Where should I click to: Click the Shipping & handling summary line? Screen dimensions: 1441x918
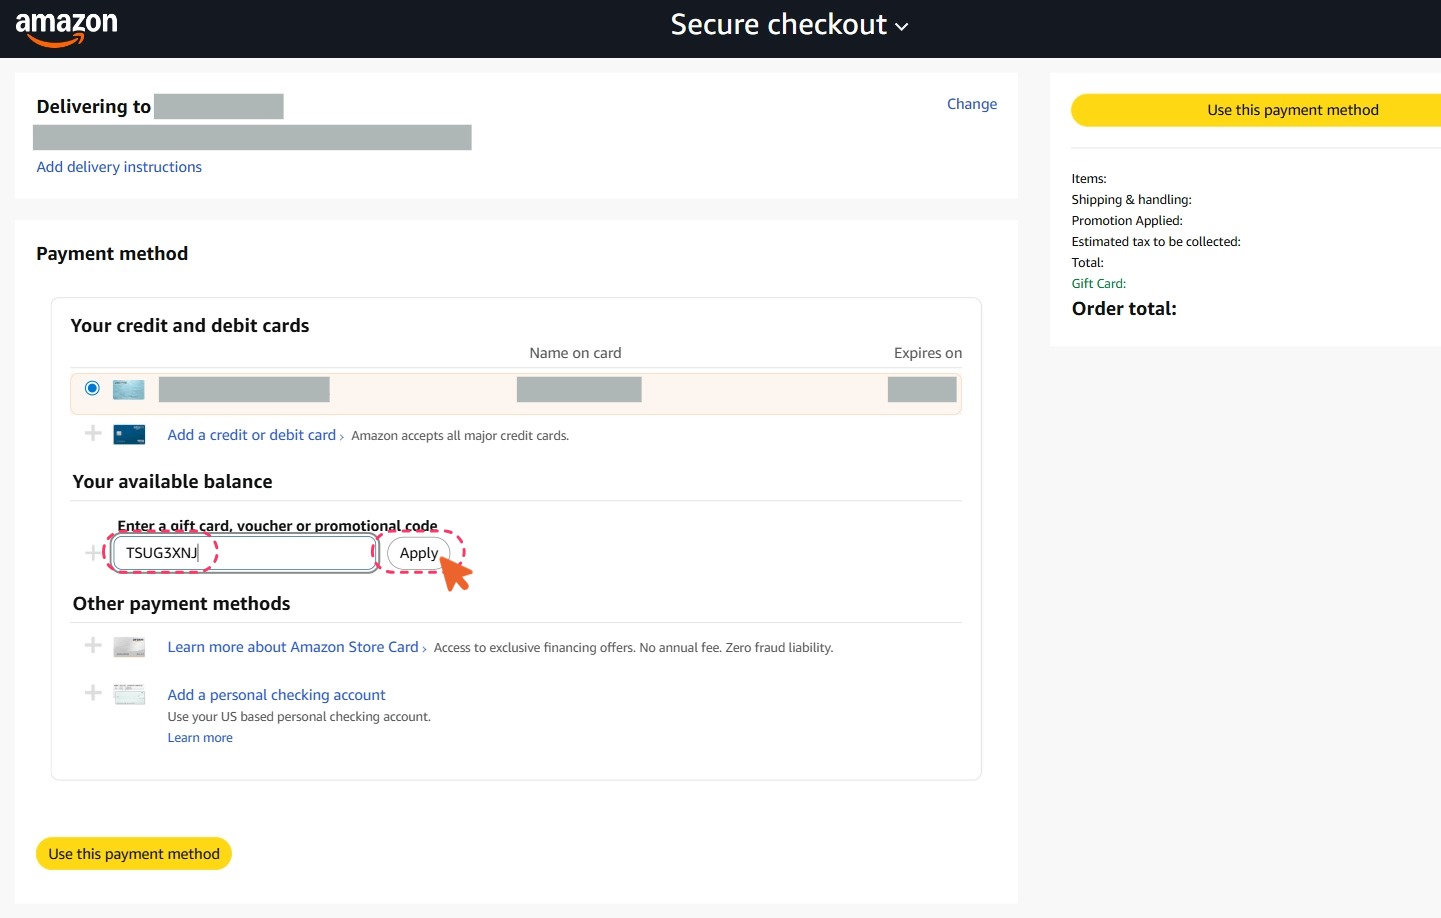tap(1131, 200)
